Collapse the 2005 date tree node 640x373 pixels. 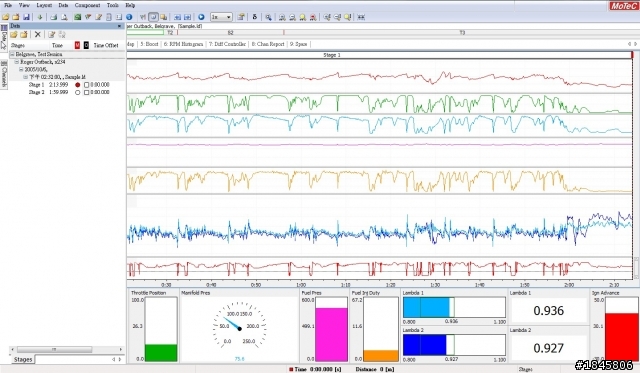pyautogui.click(x=21, y=70)
